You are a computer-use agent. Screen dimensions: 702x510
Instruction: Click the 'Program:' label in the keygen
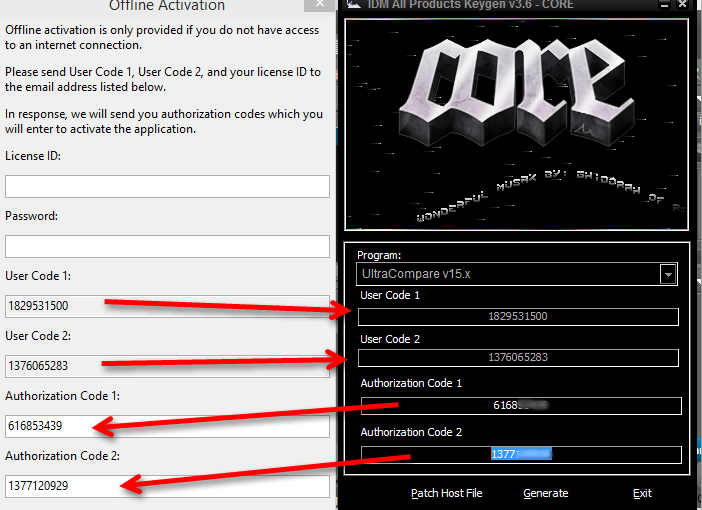click(x=379, y=255)
